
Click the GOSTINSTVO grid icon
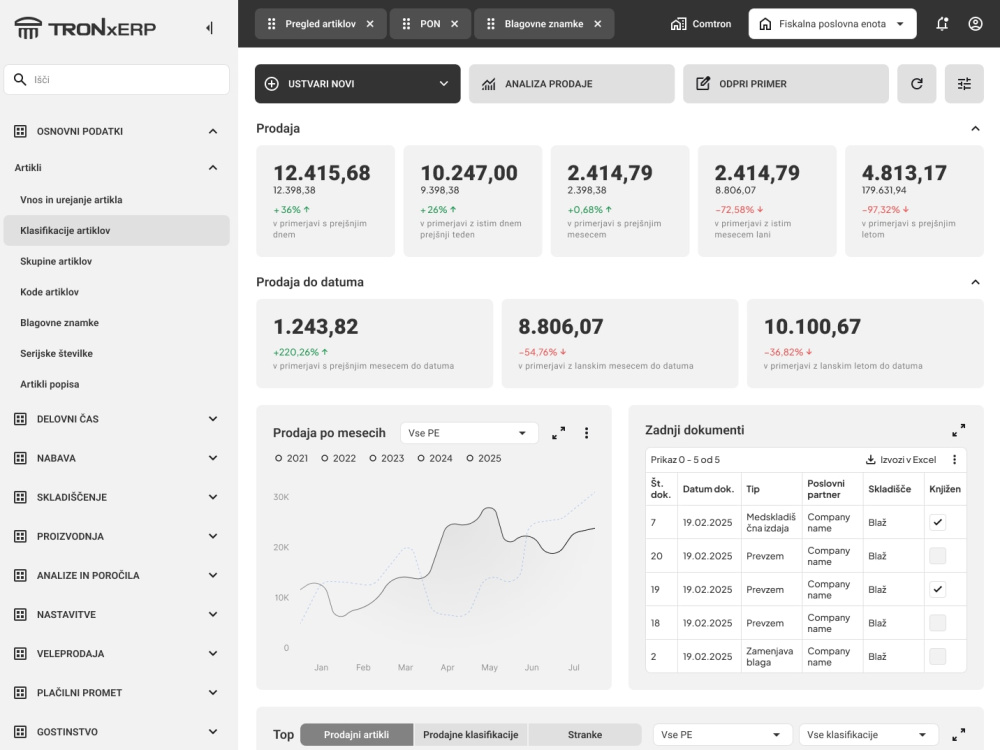tap(20, 732)
